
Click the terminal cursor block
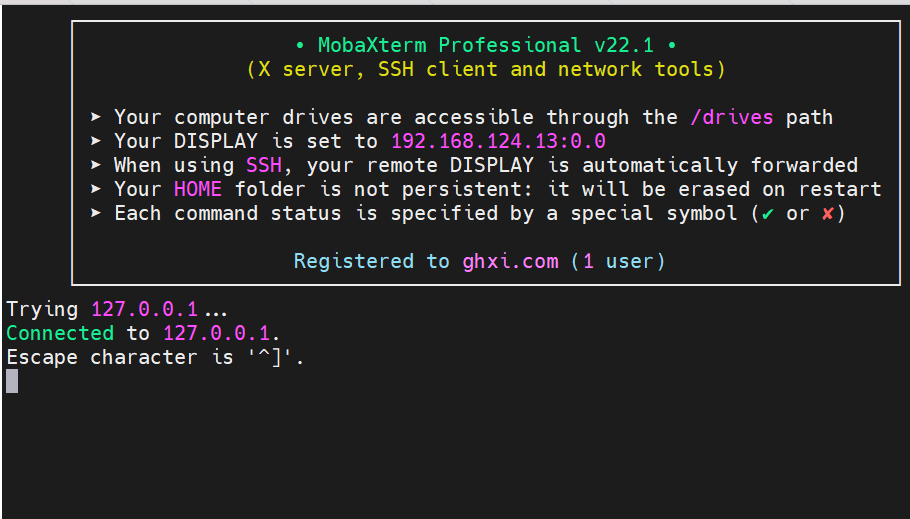click(x=12, y=381)
